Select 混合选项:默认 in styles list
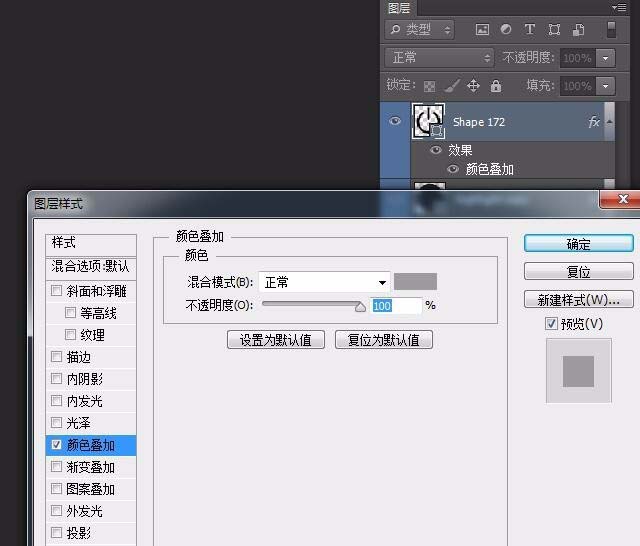Image resolution: width=640 pixels, height=546 pixels. (91, 267)
